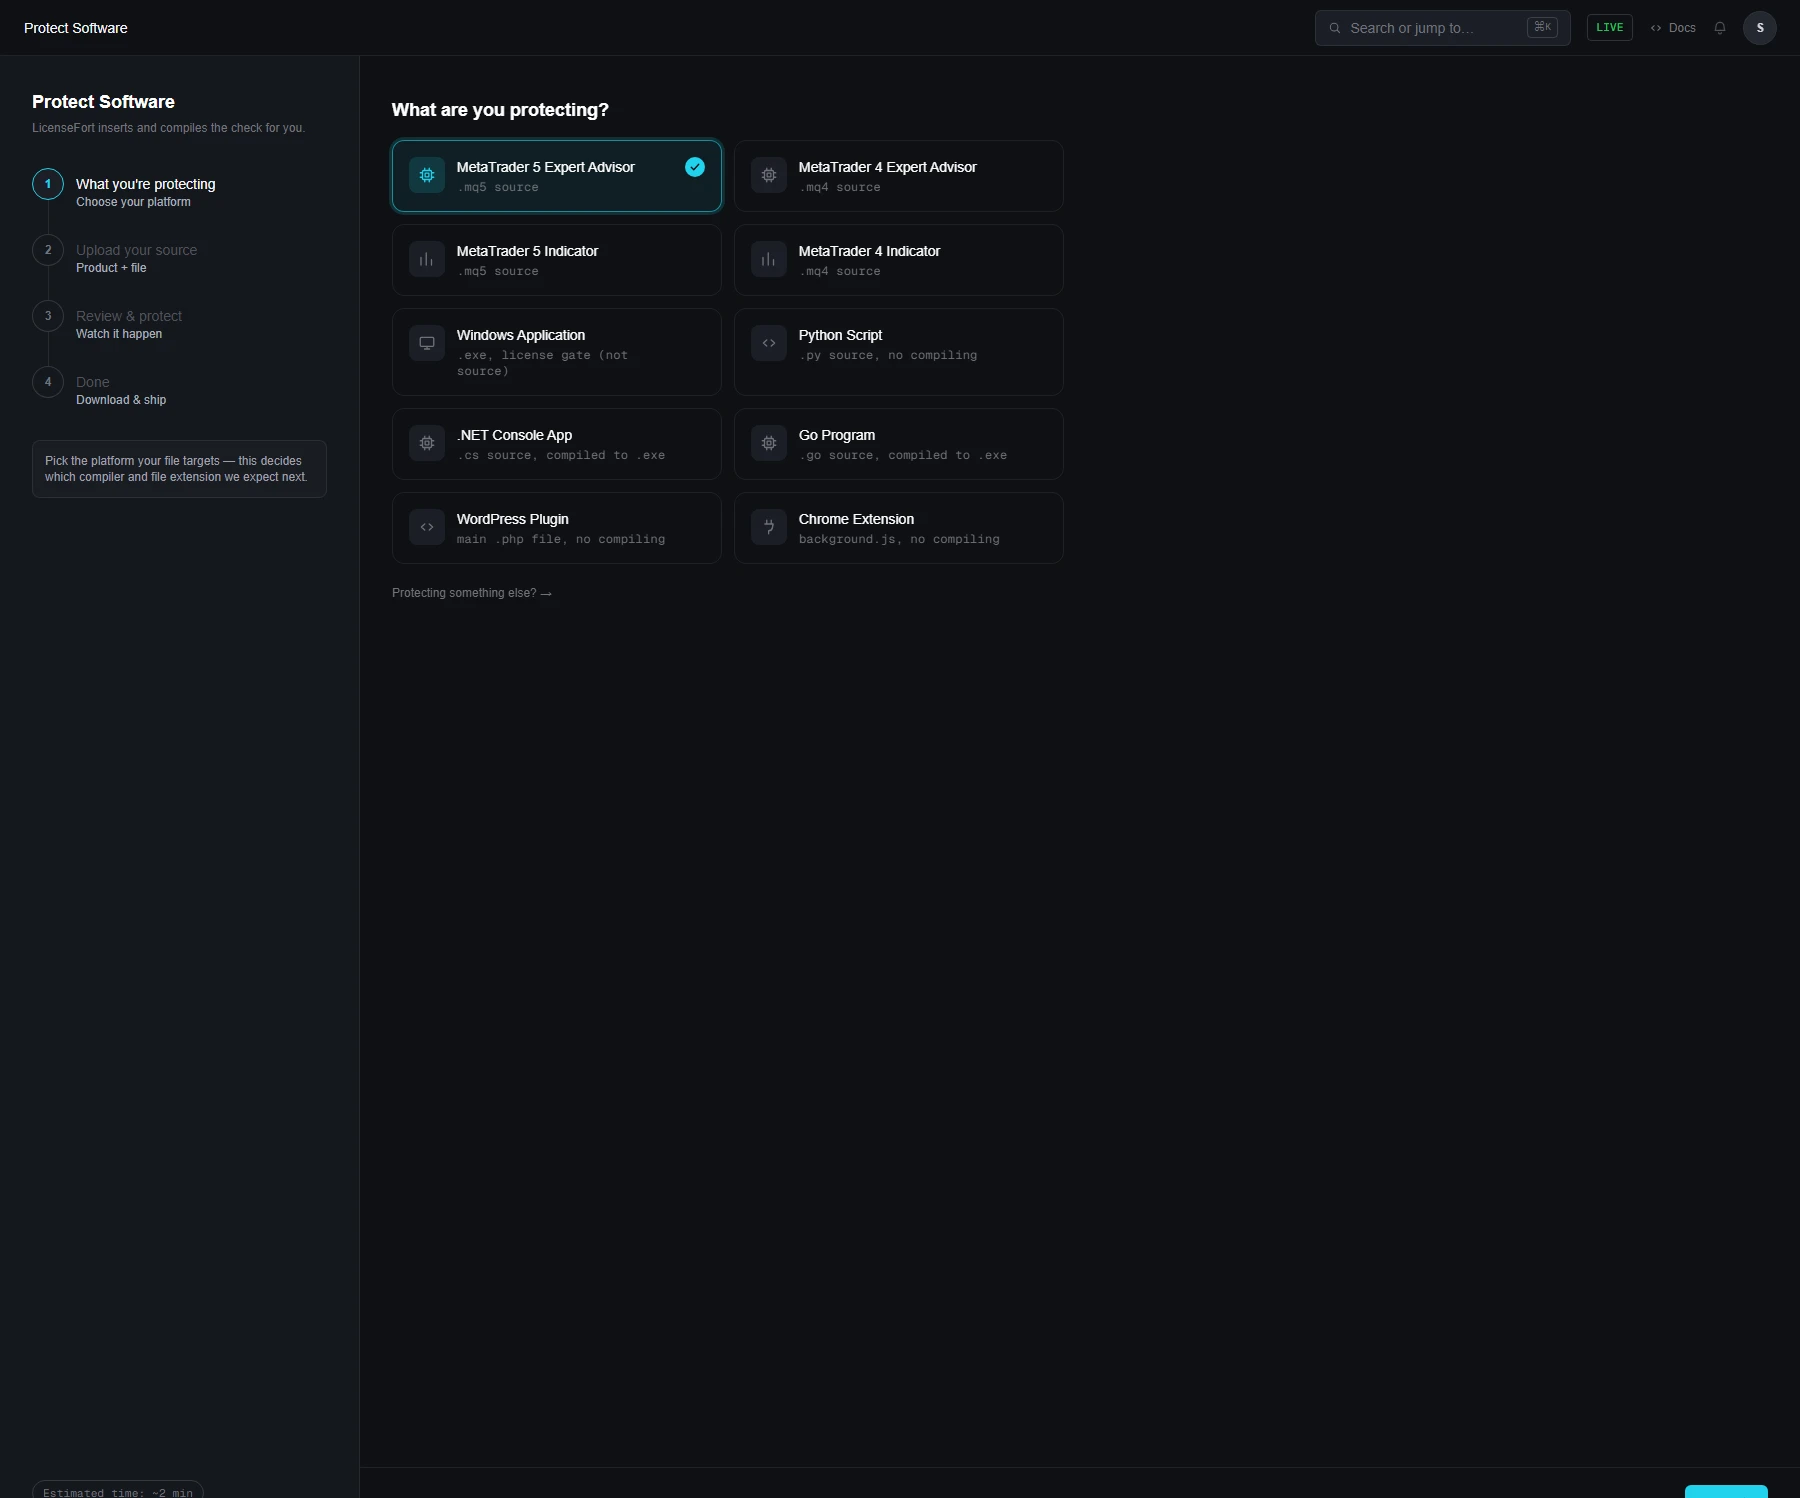Click '.exe, license gate (not source)' description
The image size is (1800, 1498).
(543, 363)
